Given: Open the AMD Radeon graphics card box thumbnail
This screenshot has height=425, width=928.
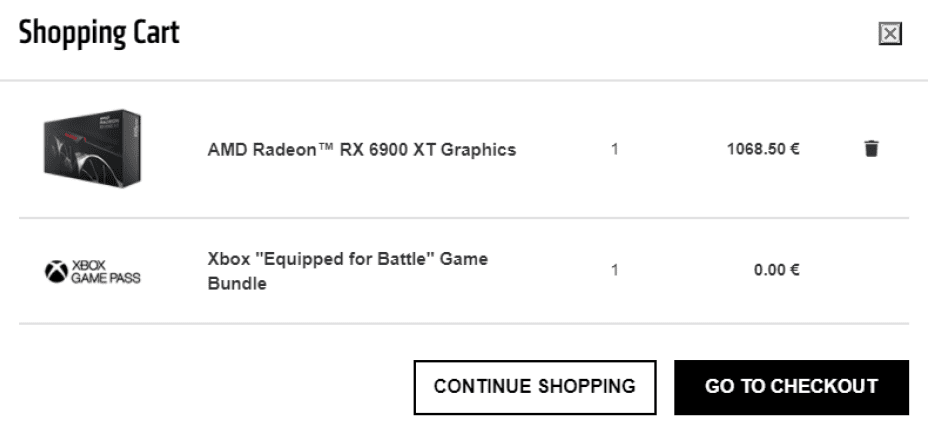Looking at the screenshot, I should [92, 149].
